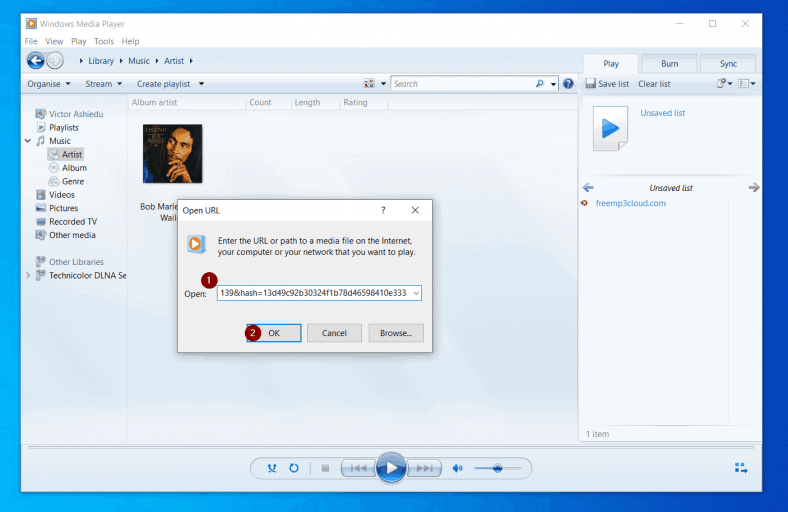Image resolution: width=788 pixels, height=512 pixels.
Task: Select Recorded TV in navigation pane
Action: (x=66, y=222)
